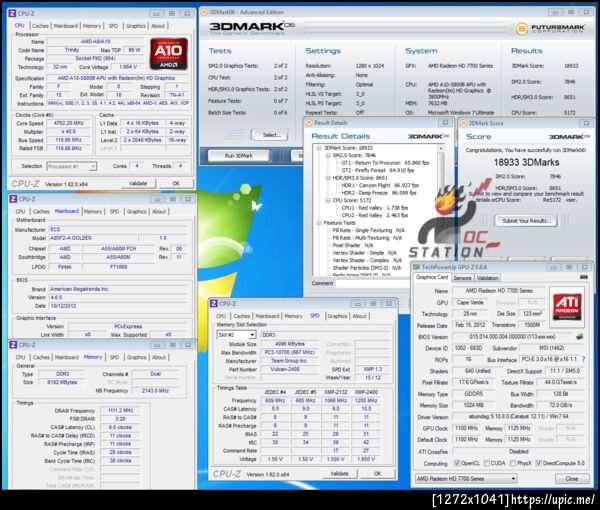600x510 pixels.
Task: Click the orange icon in Result Details title bar
Action: tap(308, 123)
